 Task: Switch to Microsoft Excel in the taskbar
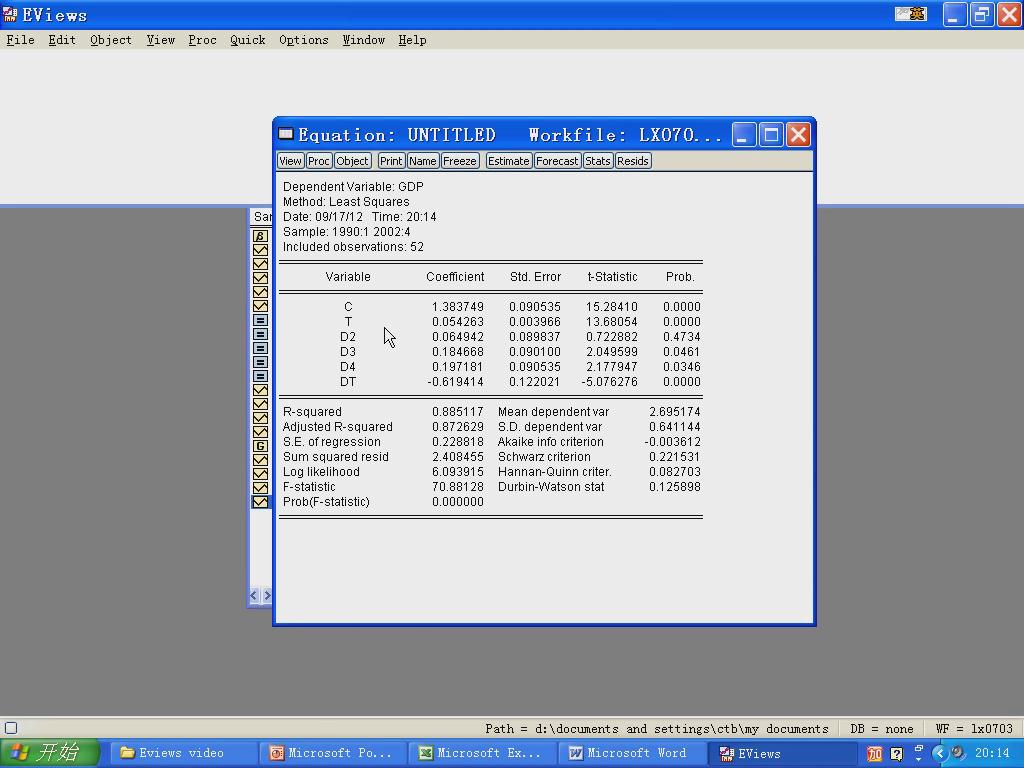(482, 753)
